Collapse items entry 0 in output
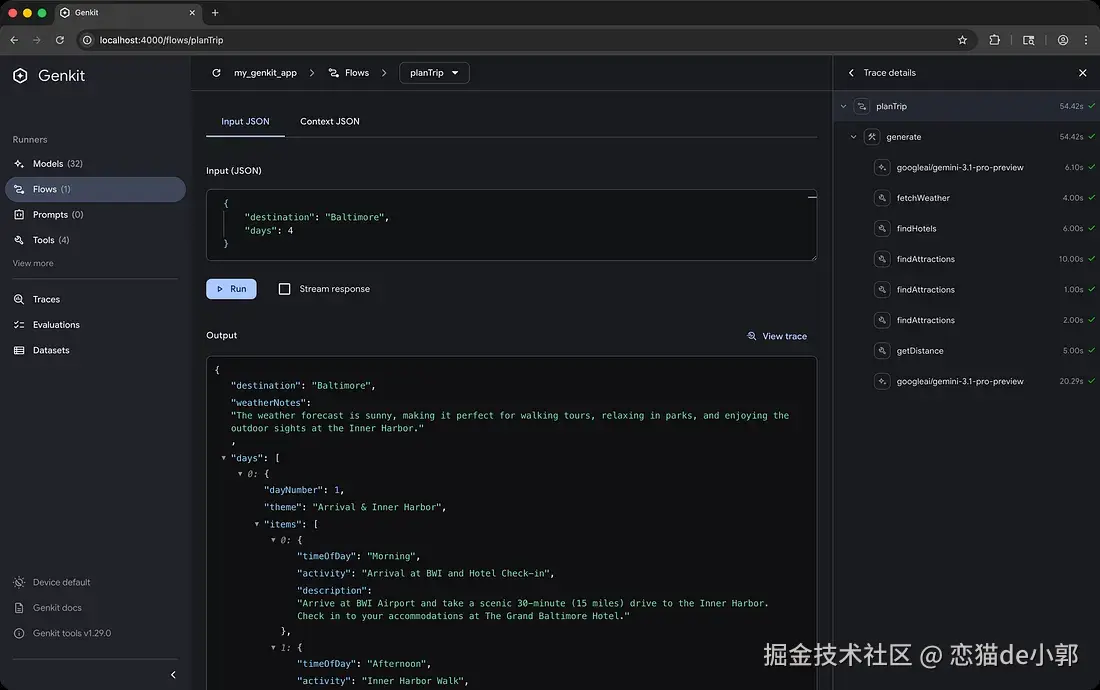This screenshot has width=1100, height=690. pos(273,540)
